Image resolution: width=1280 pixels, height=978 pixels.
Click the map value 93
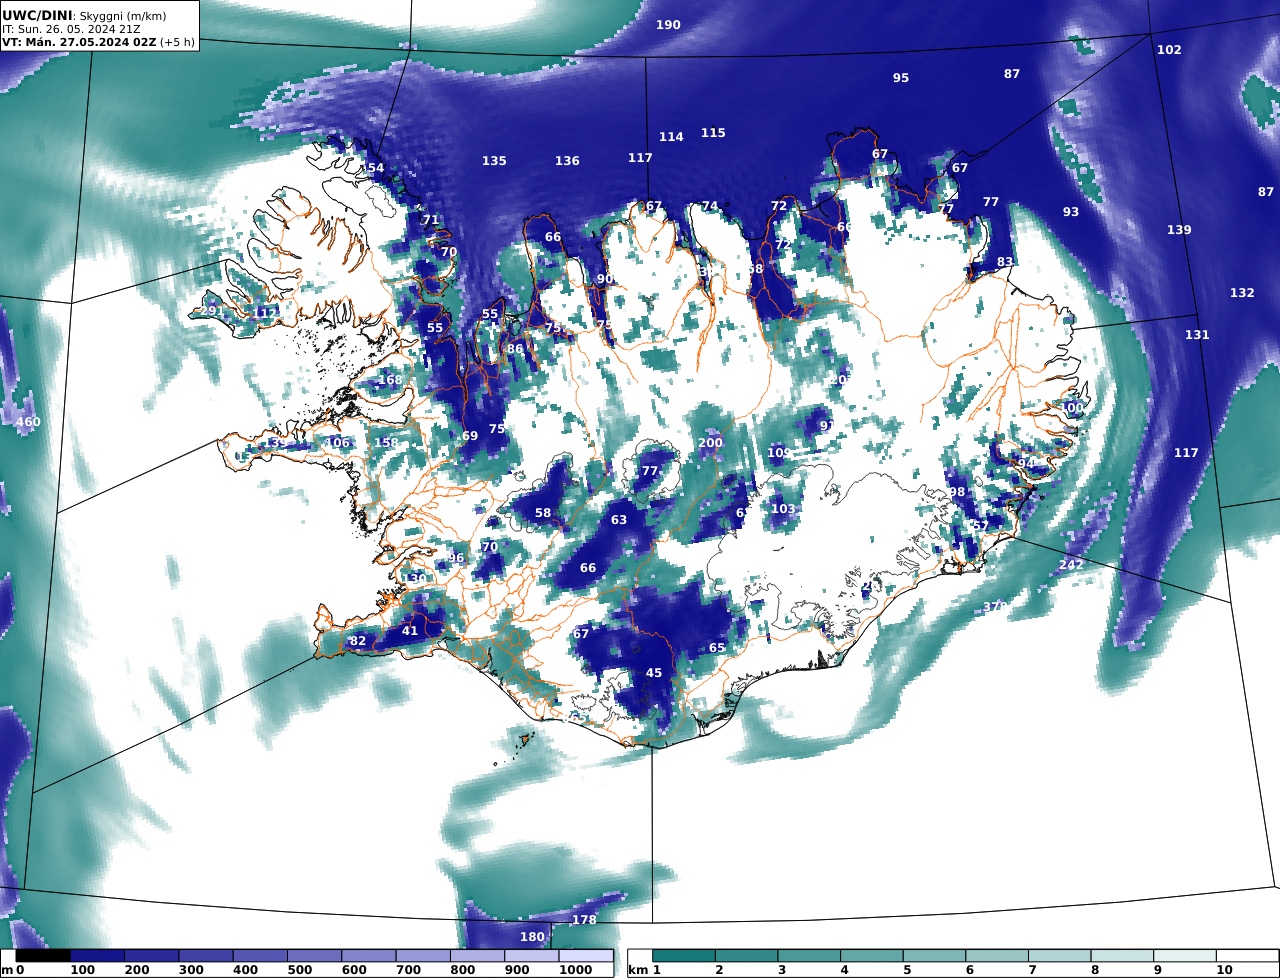tap(1071, 212)
